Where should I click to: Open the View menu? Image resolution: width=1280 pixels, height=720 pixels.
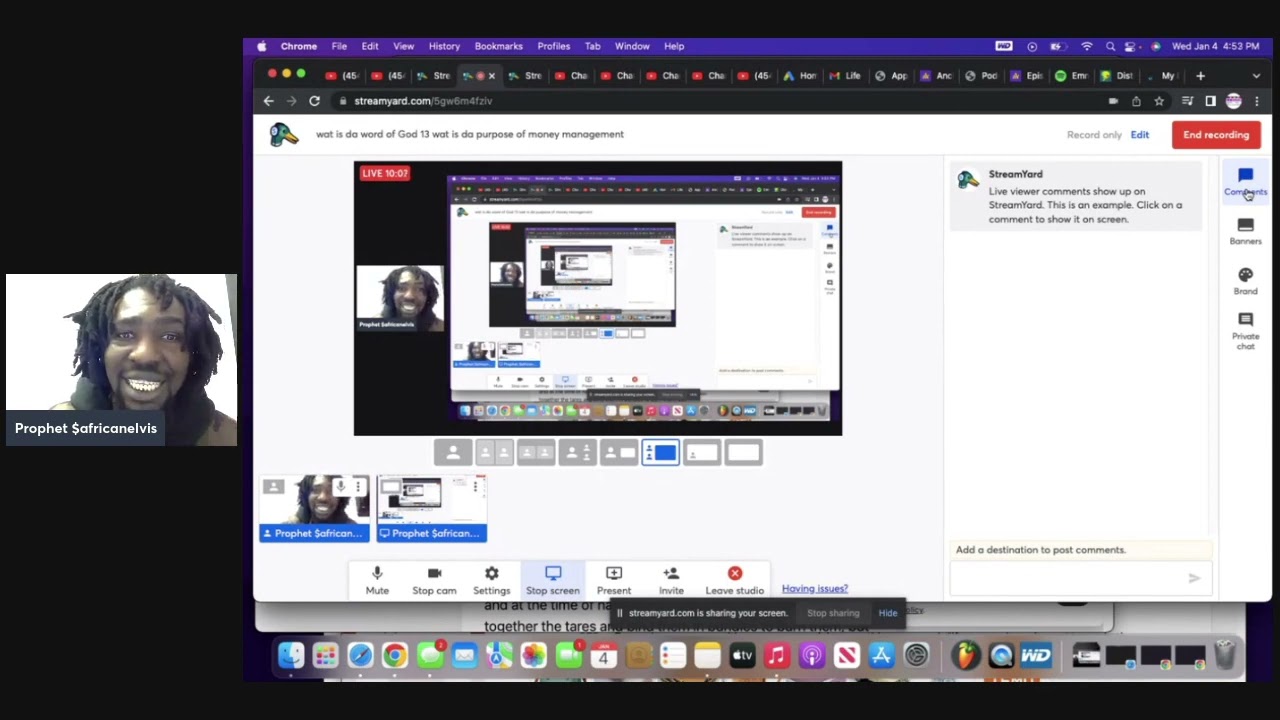click(x=403, y=46)
